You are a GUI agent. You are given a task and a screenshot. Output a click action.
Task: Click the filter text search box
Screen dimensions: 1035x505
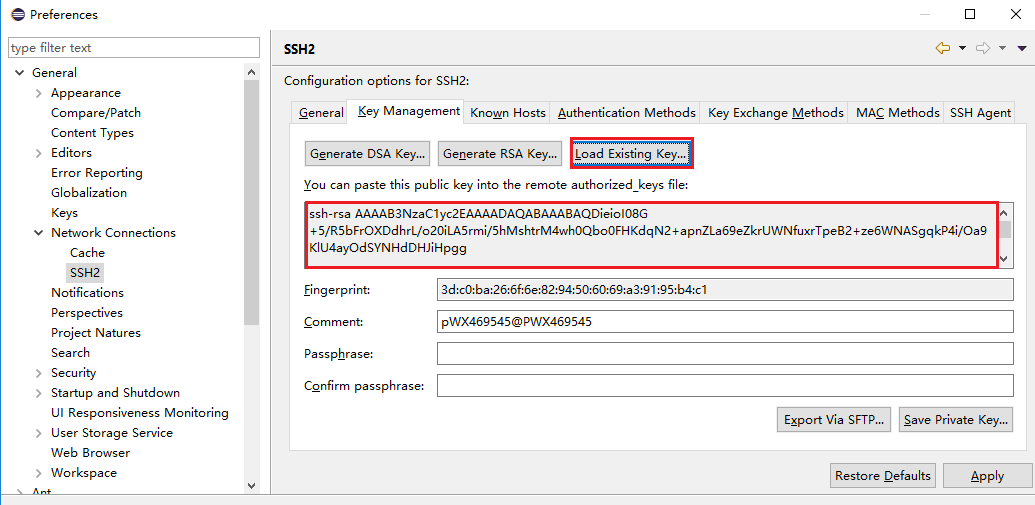point(133,48)
